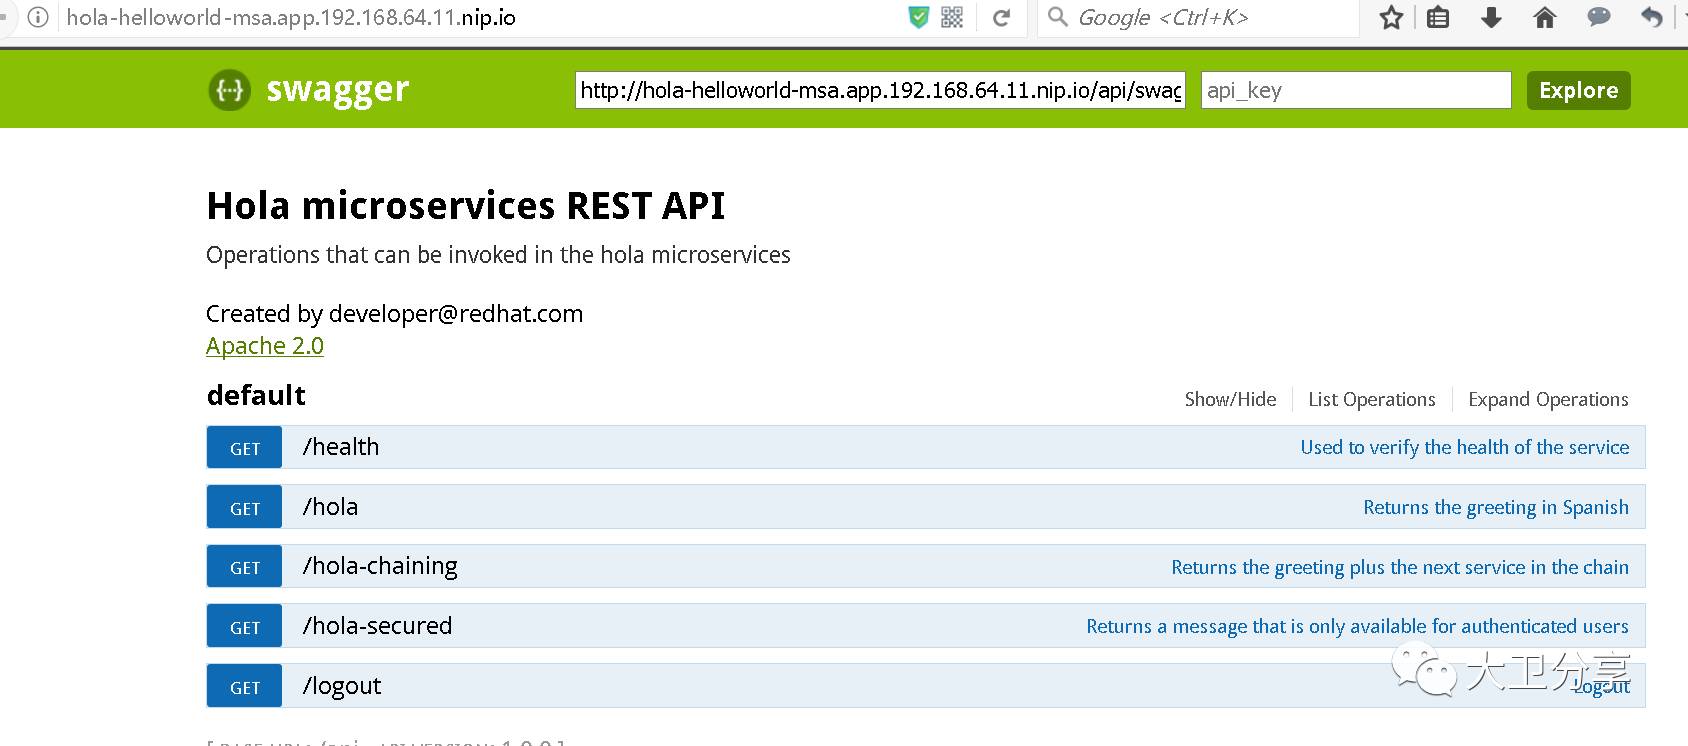1688x746 pixels.
Task: Reload the page with the refresh icon
Action: [1001, 17]
